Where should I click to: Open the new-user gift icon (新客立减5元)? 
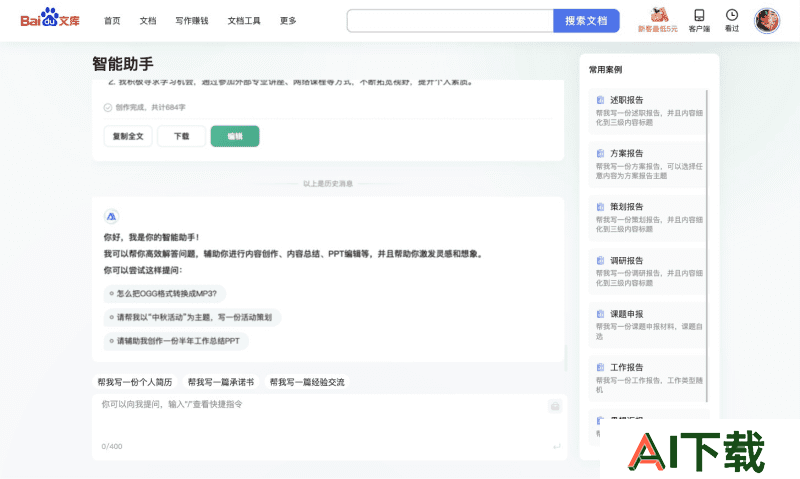pyautogui.click(x=658, y=16)
